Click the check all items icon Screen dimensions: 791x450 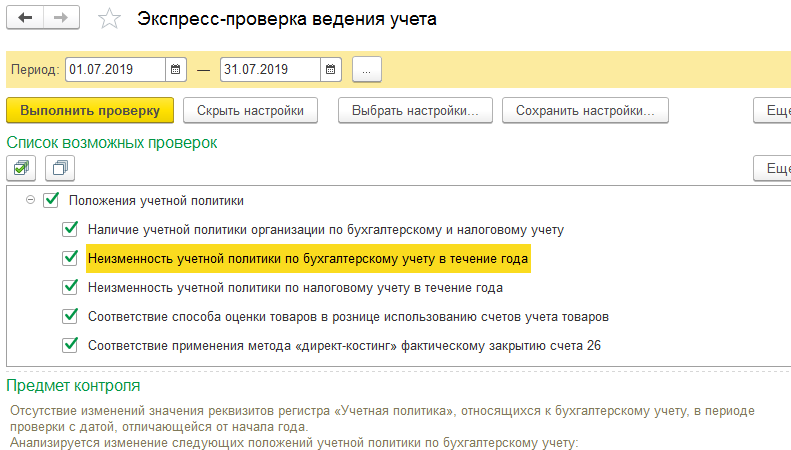click(21, 167)
